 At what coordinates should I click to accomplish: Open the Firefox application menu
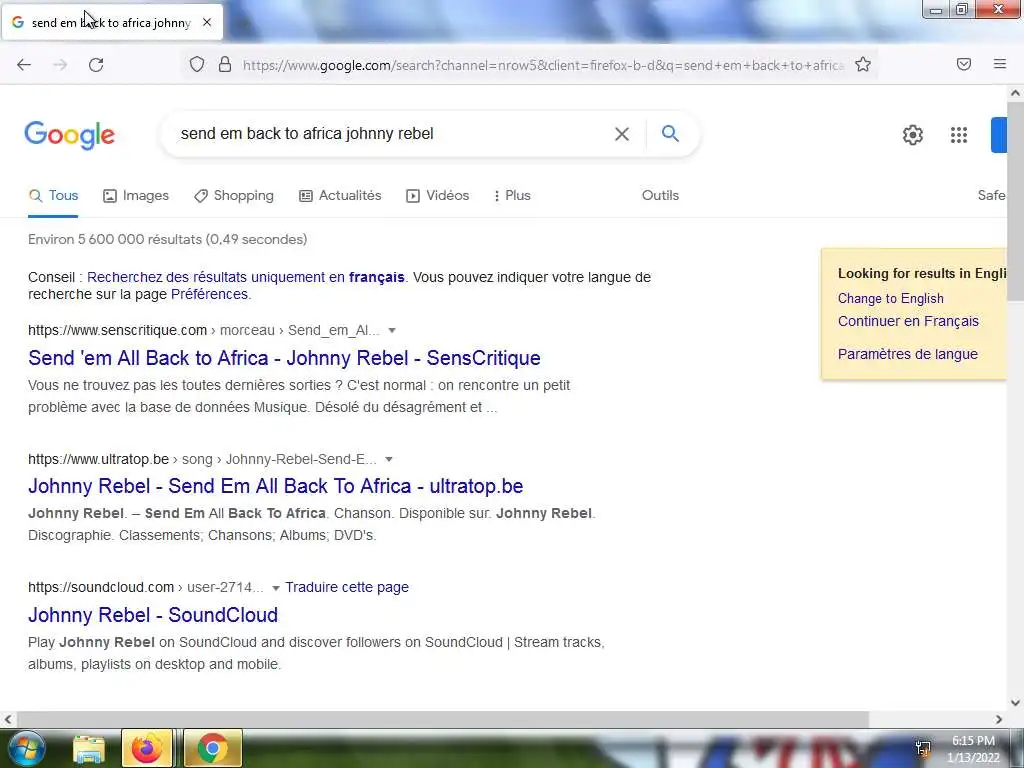tap(999, 64)
